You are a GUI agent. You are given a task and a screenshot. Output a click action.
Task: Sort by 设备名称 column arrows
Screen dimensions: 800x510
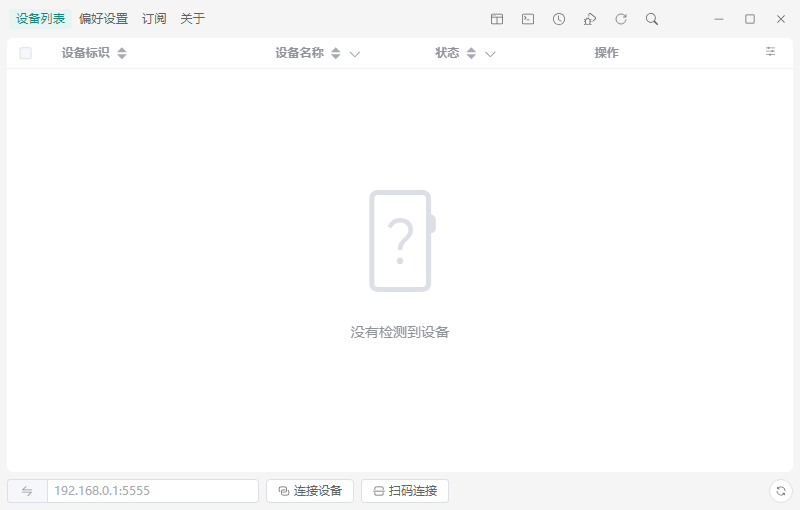tap(336, 53)
